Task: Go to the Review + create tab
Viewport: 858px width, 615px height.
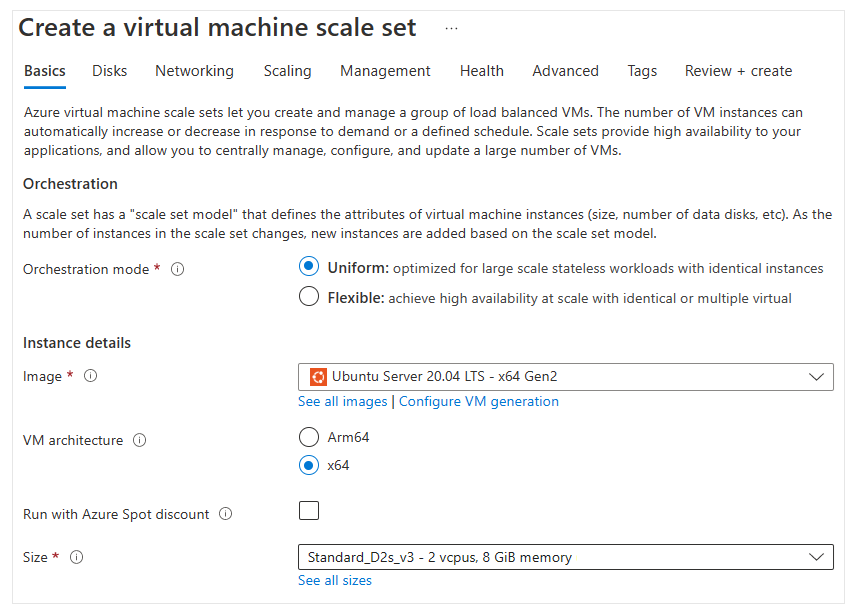Action: (738, 71)
